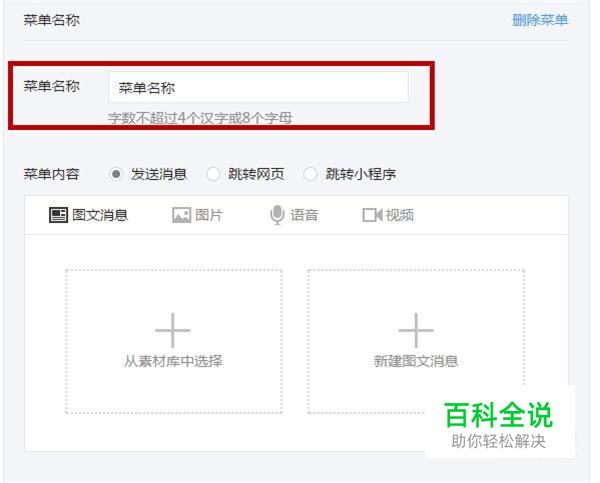The height and width of the screenshot is (483, 600).
Task: Click the 菜单名称 heading at top
Action: tap(52, 20)
